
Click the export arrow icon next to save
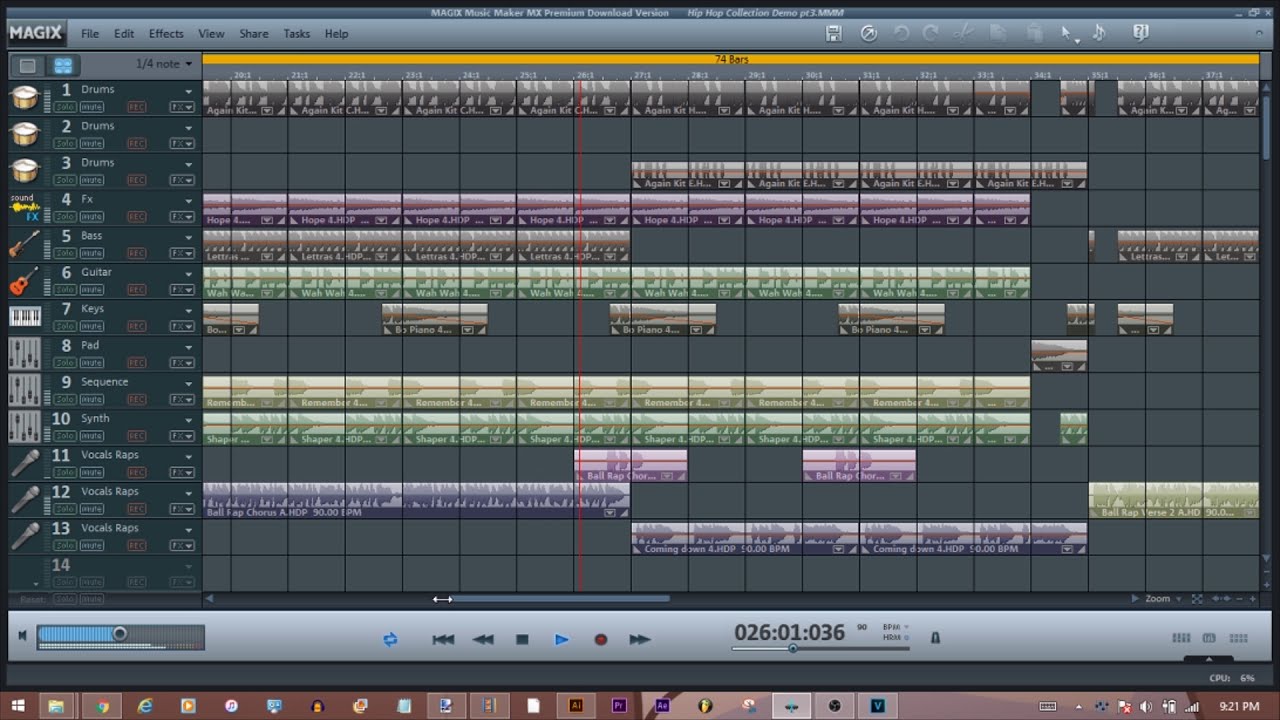coord(869,33)
